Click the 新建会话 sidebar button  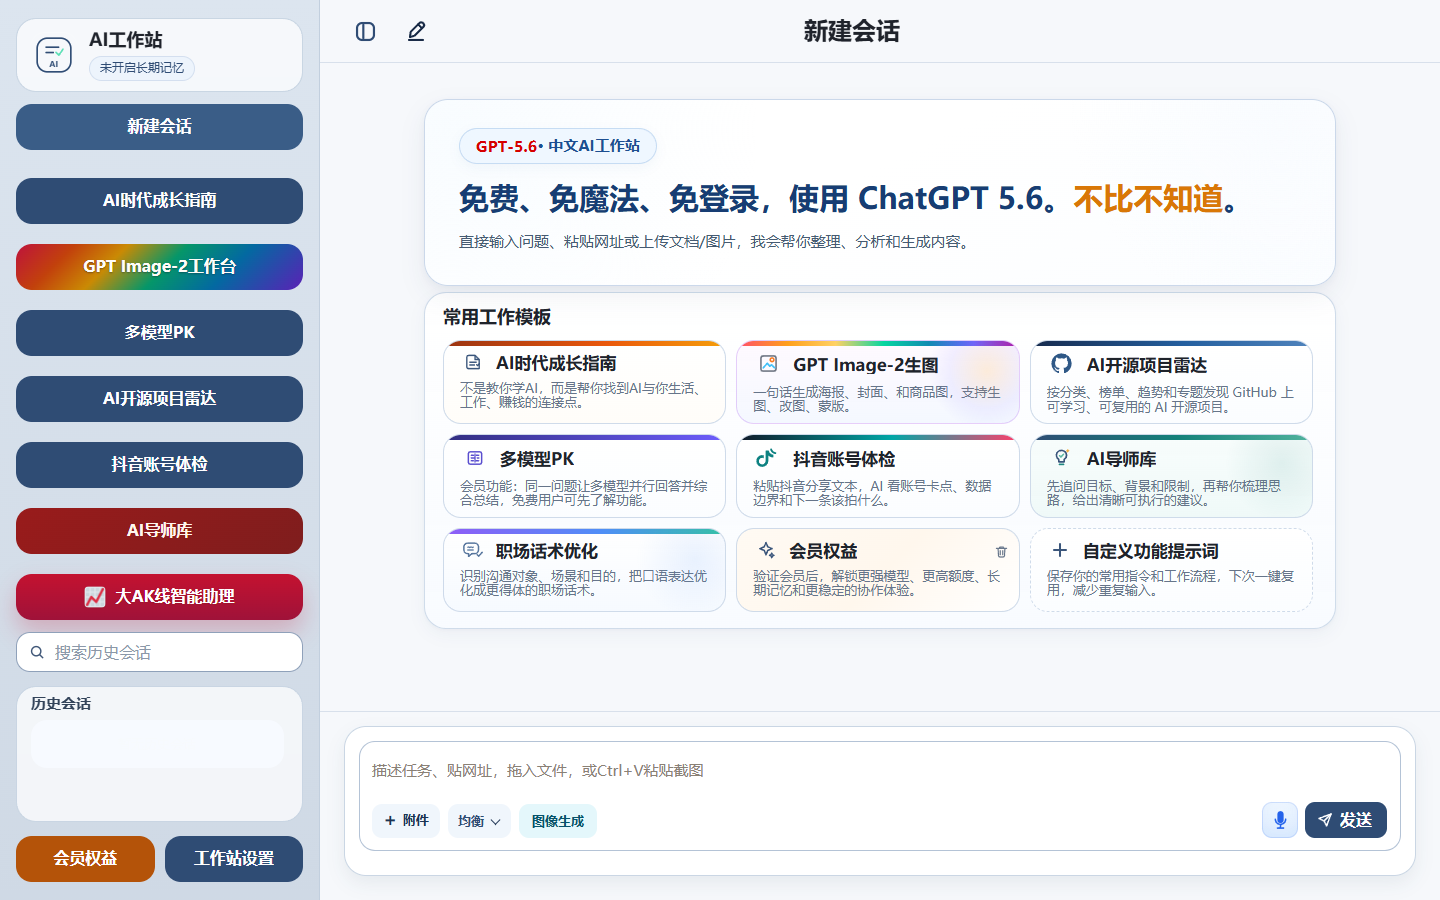coord(159,127)
